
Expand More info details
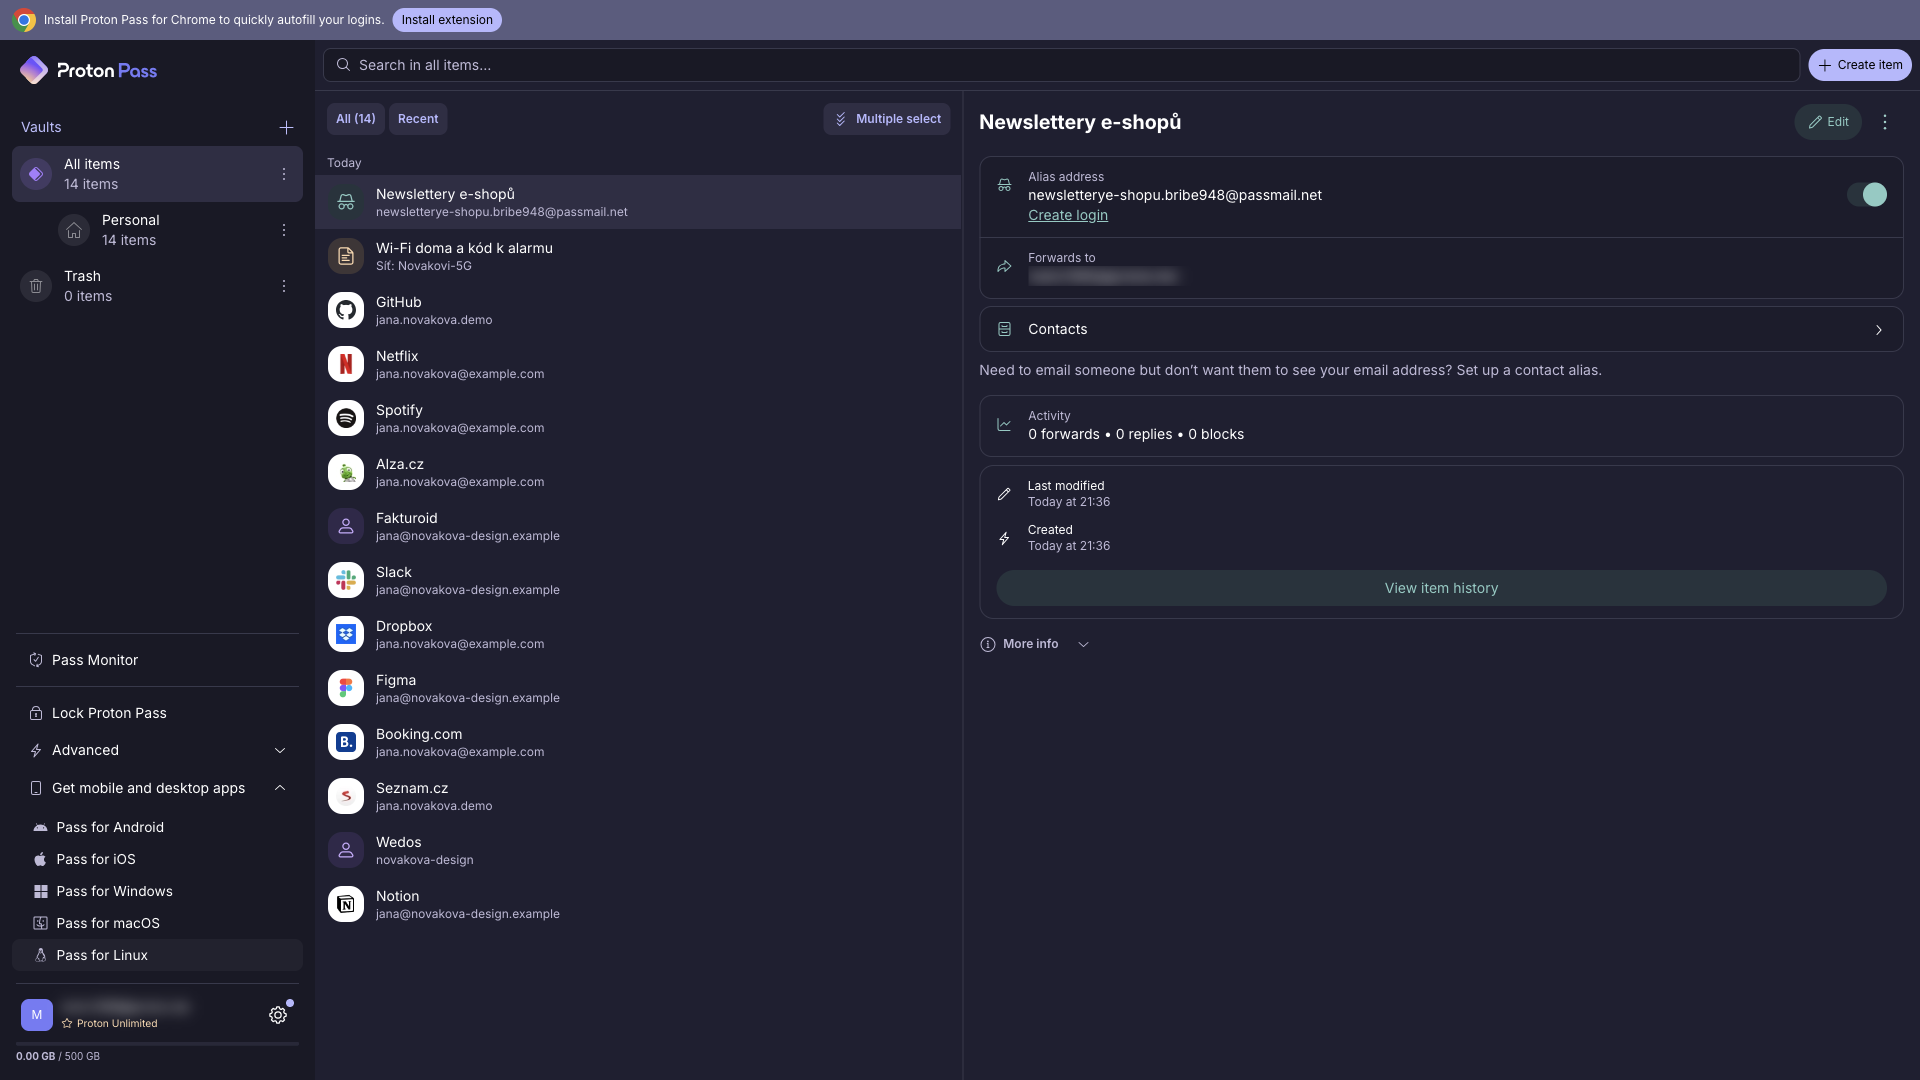point(1035,644)
